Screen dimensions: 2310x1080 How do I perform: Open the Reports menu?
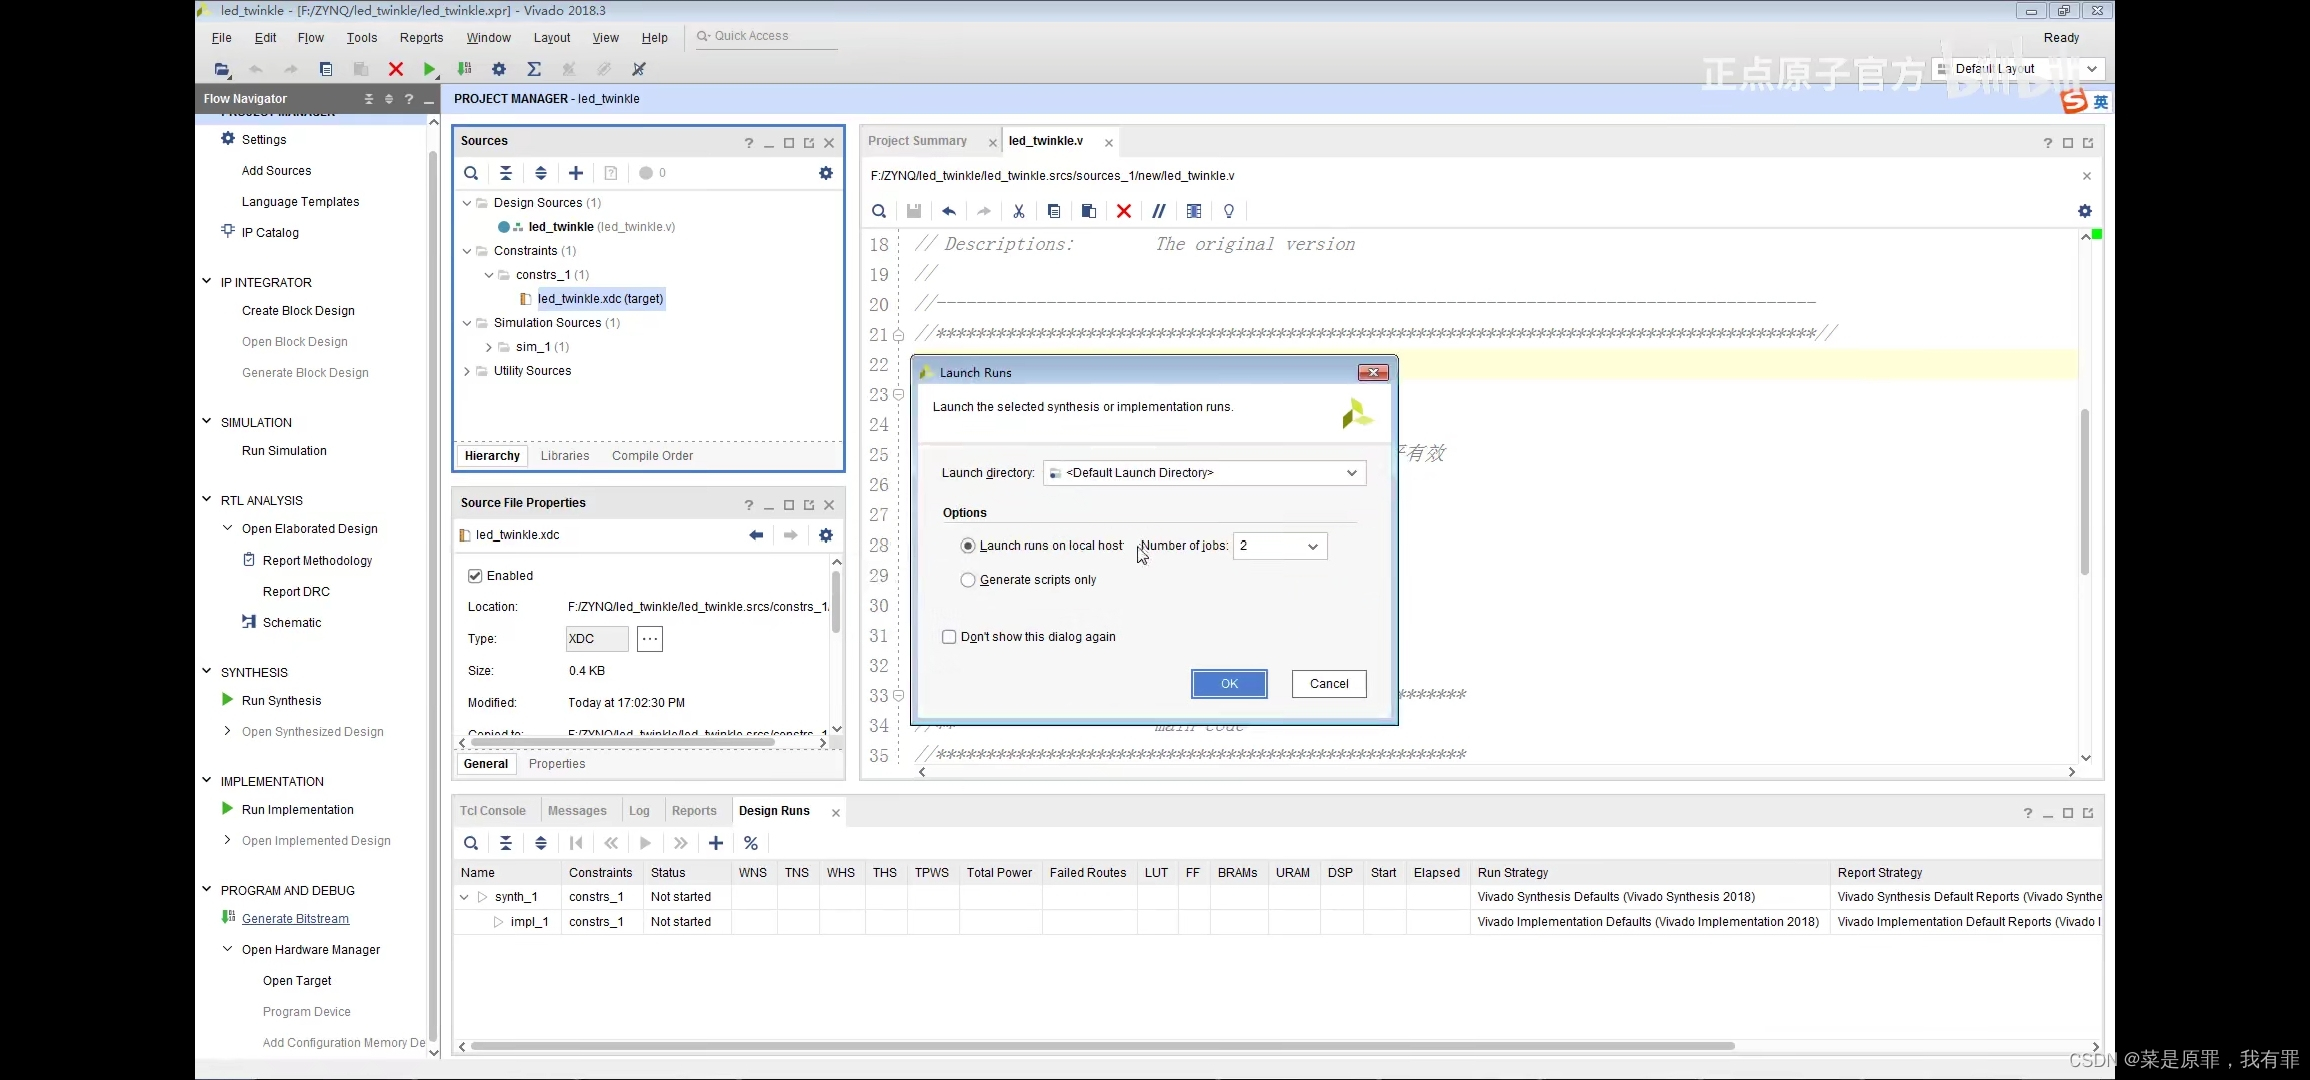421,38
